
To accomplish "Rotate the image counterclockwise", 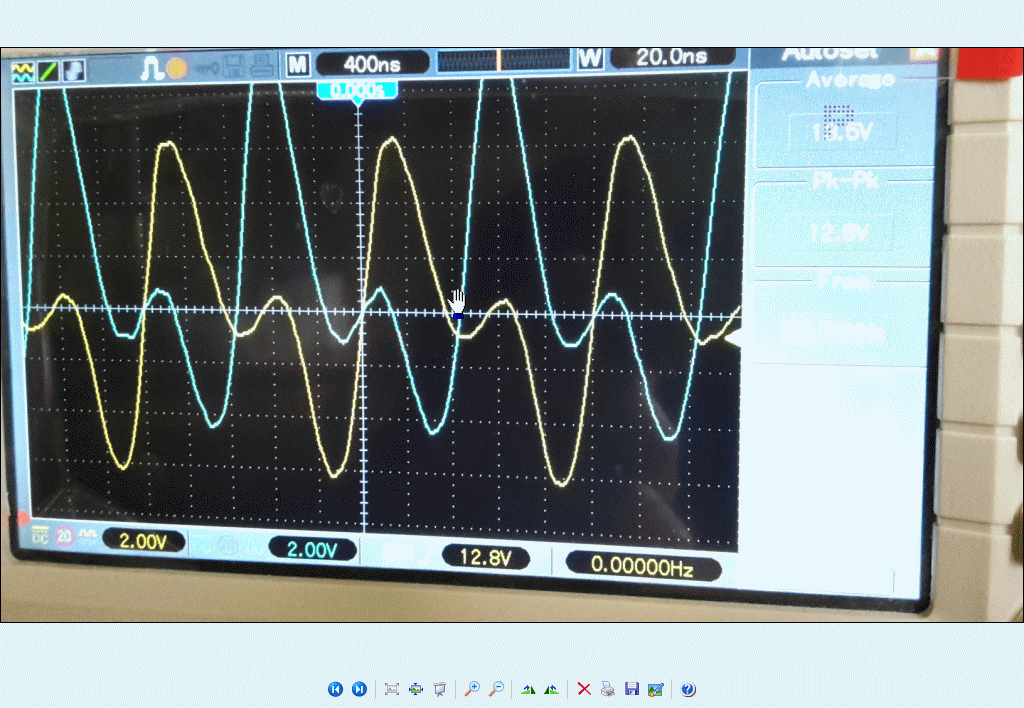I will (x=551, y=689).
